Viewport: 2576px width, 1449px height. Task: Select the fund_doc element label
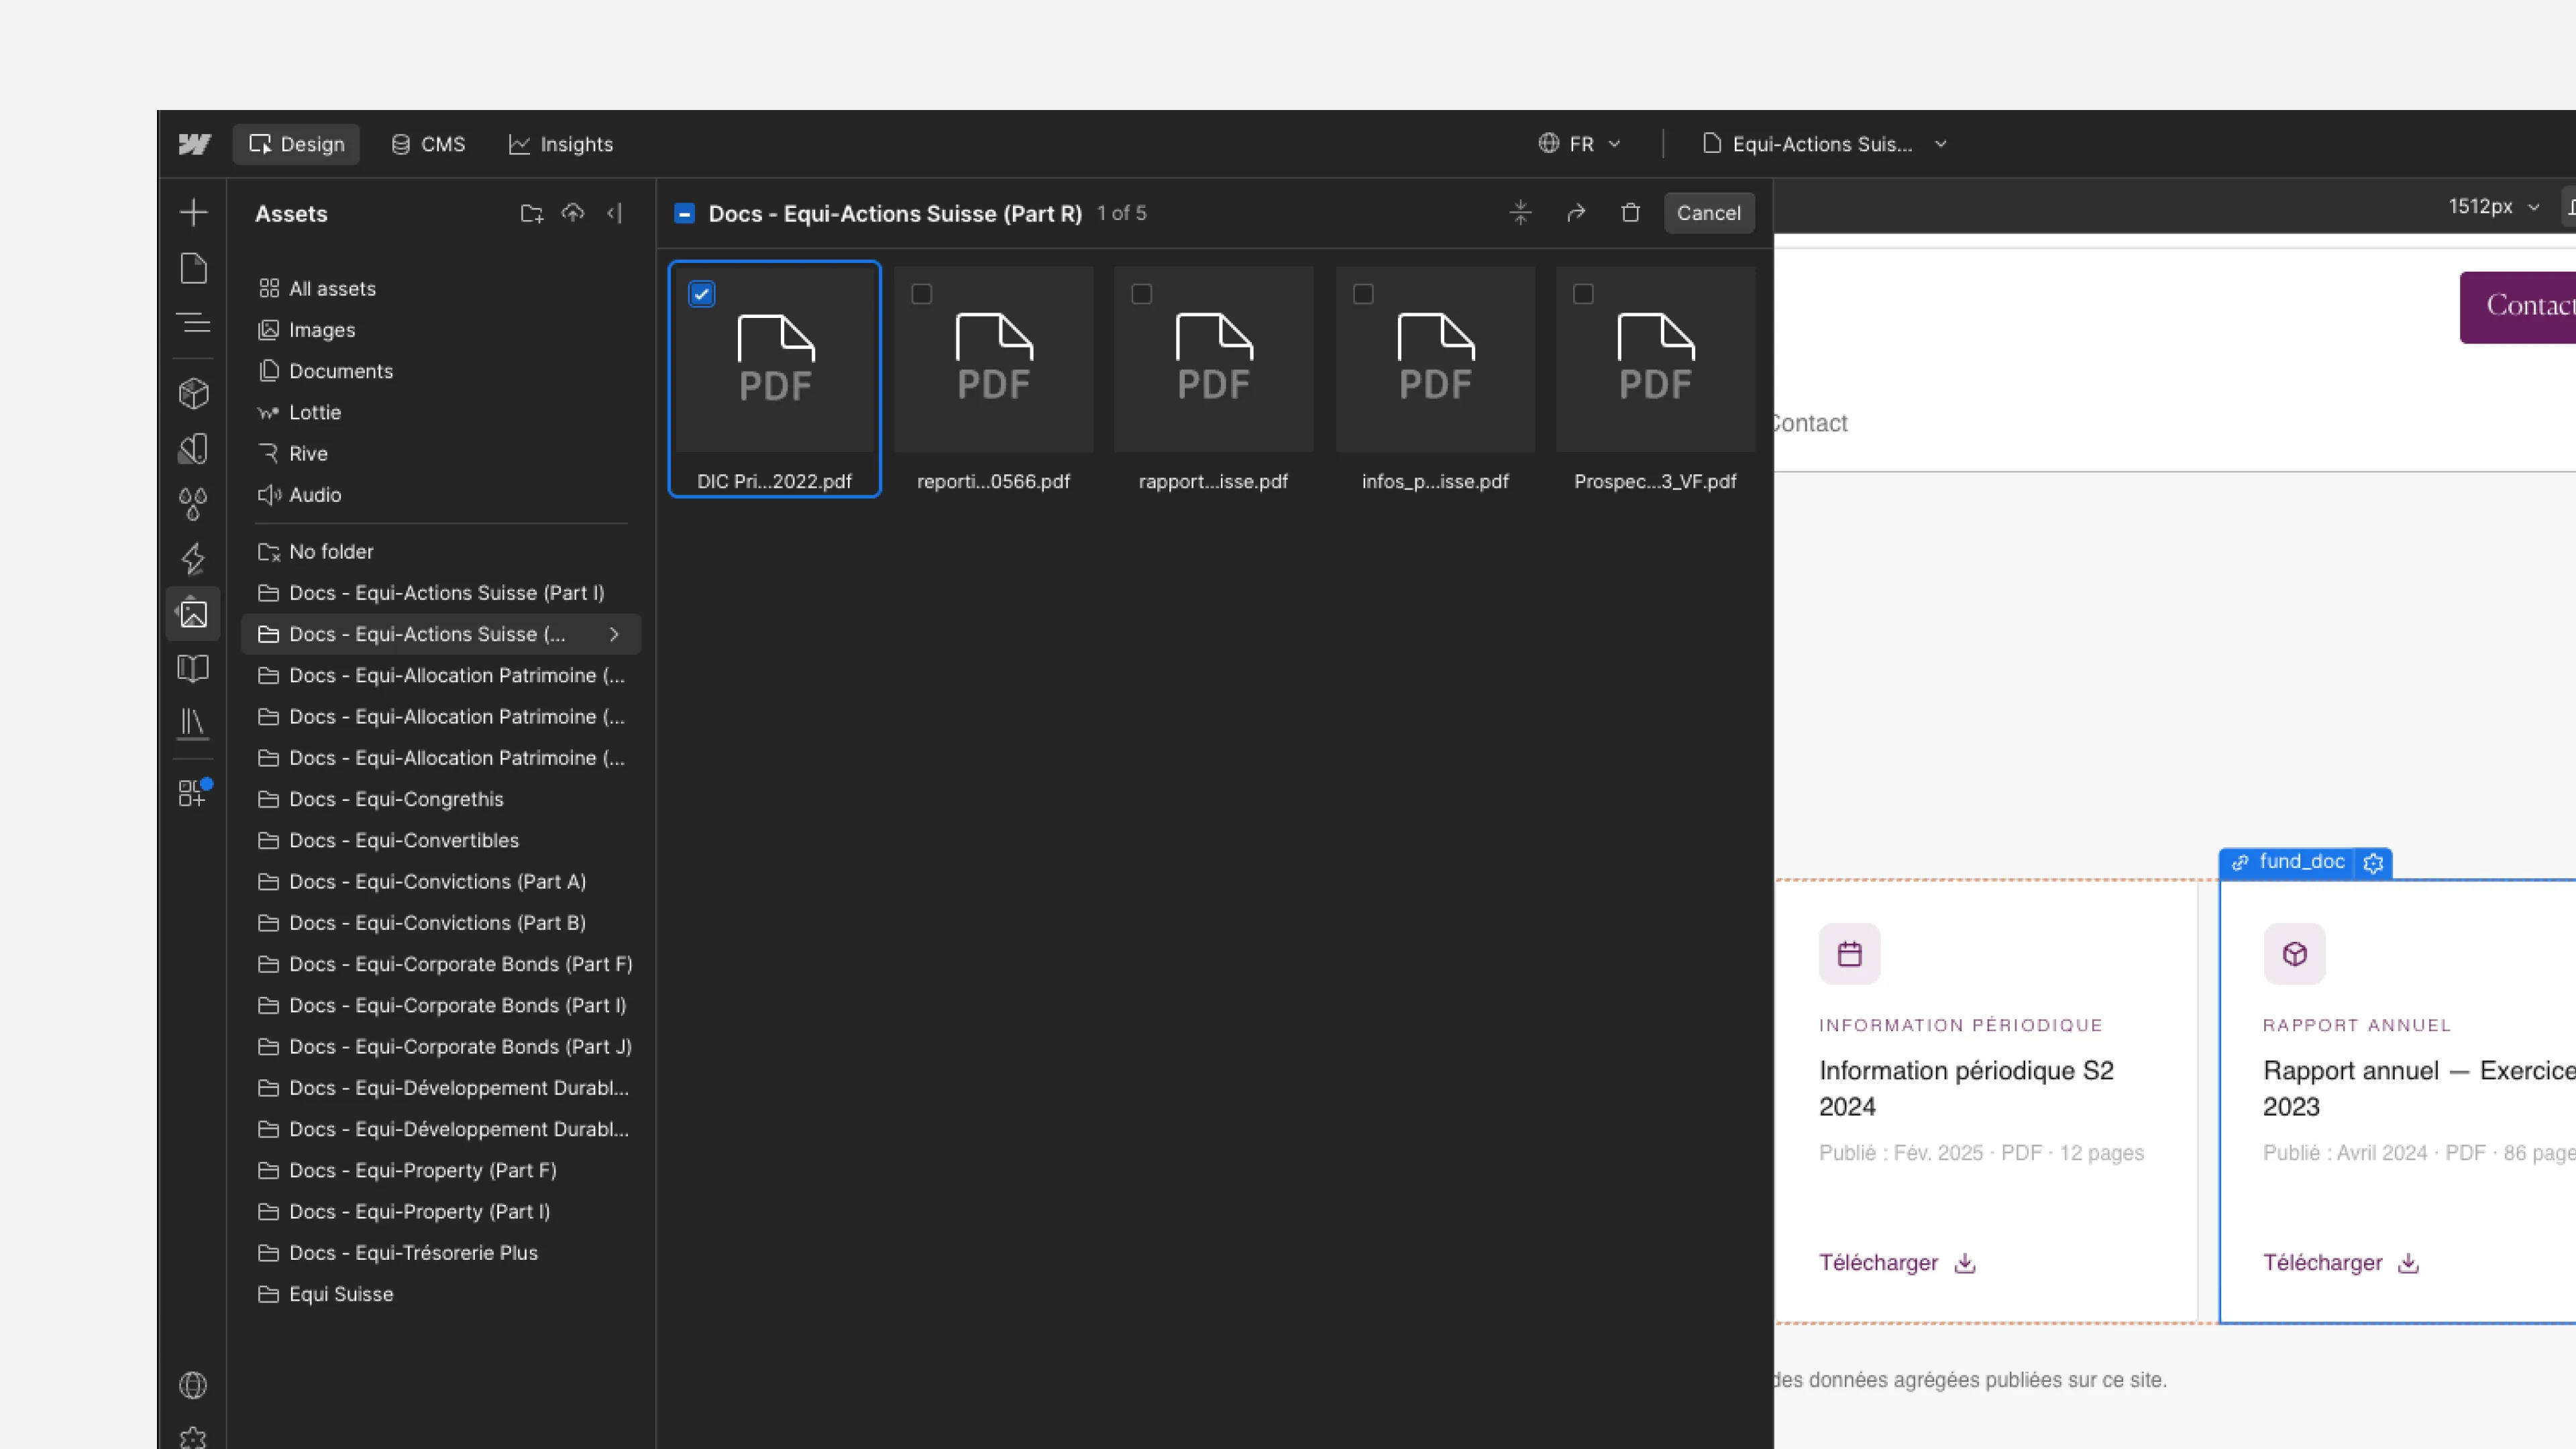coord(2289,862)
